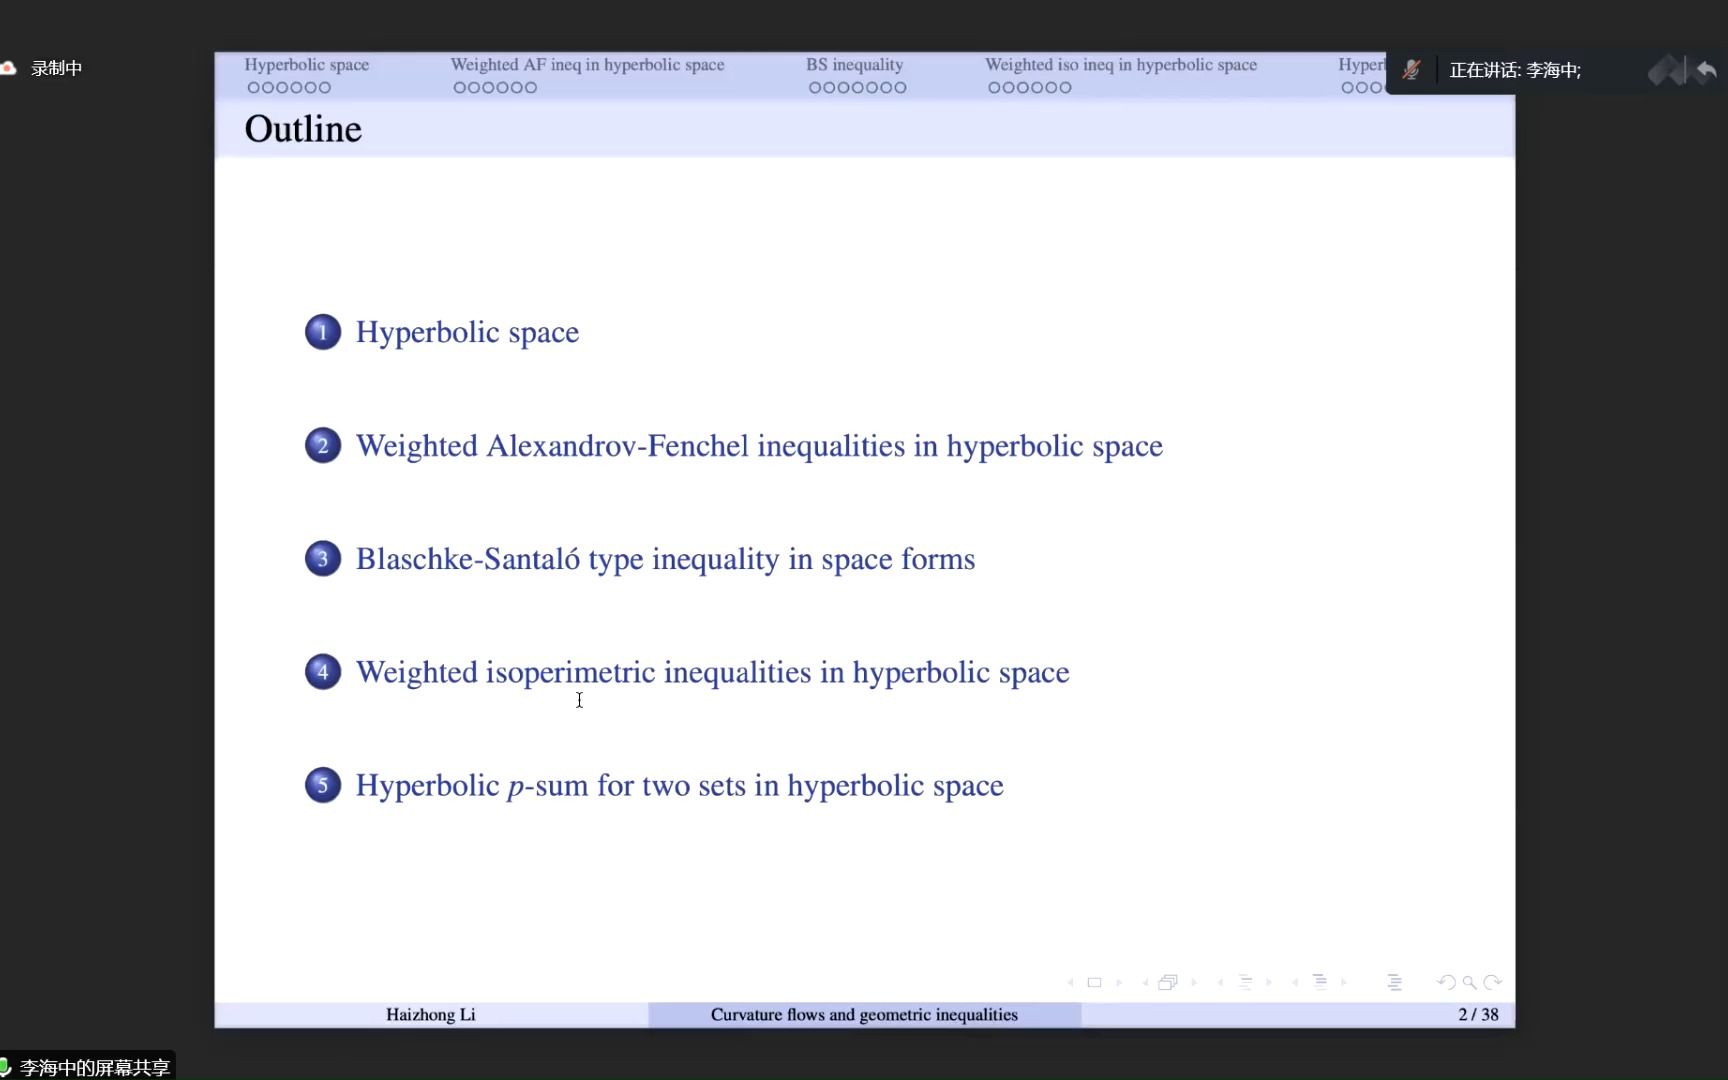Go to Weighted isoperimetric inequalities outline link

pyautogui.click(x=712, y=672)
